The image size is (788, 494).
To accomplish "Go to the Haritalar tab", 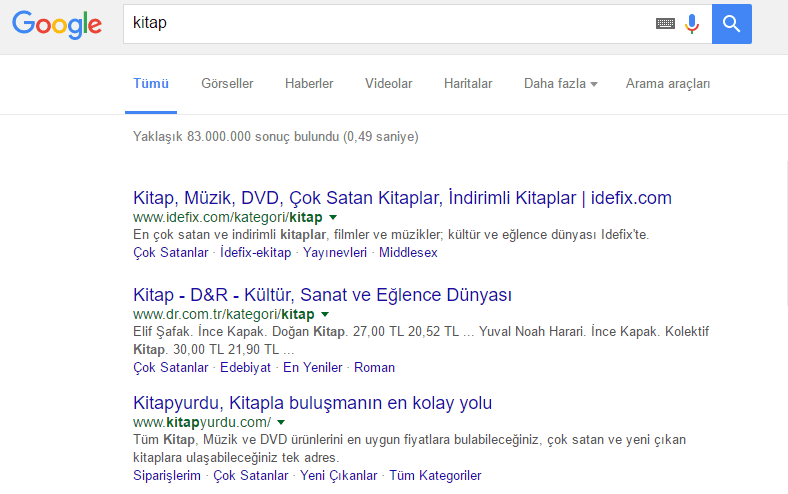I will (x=468, y=84).
